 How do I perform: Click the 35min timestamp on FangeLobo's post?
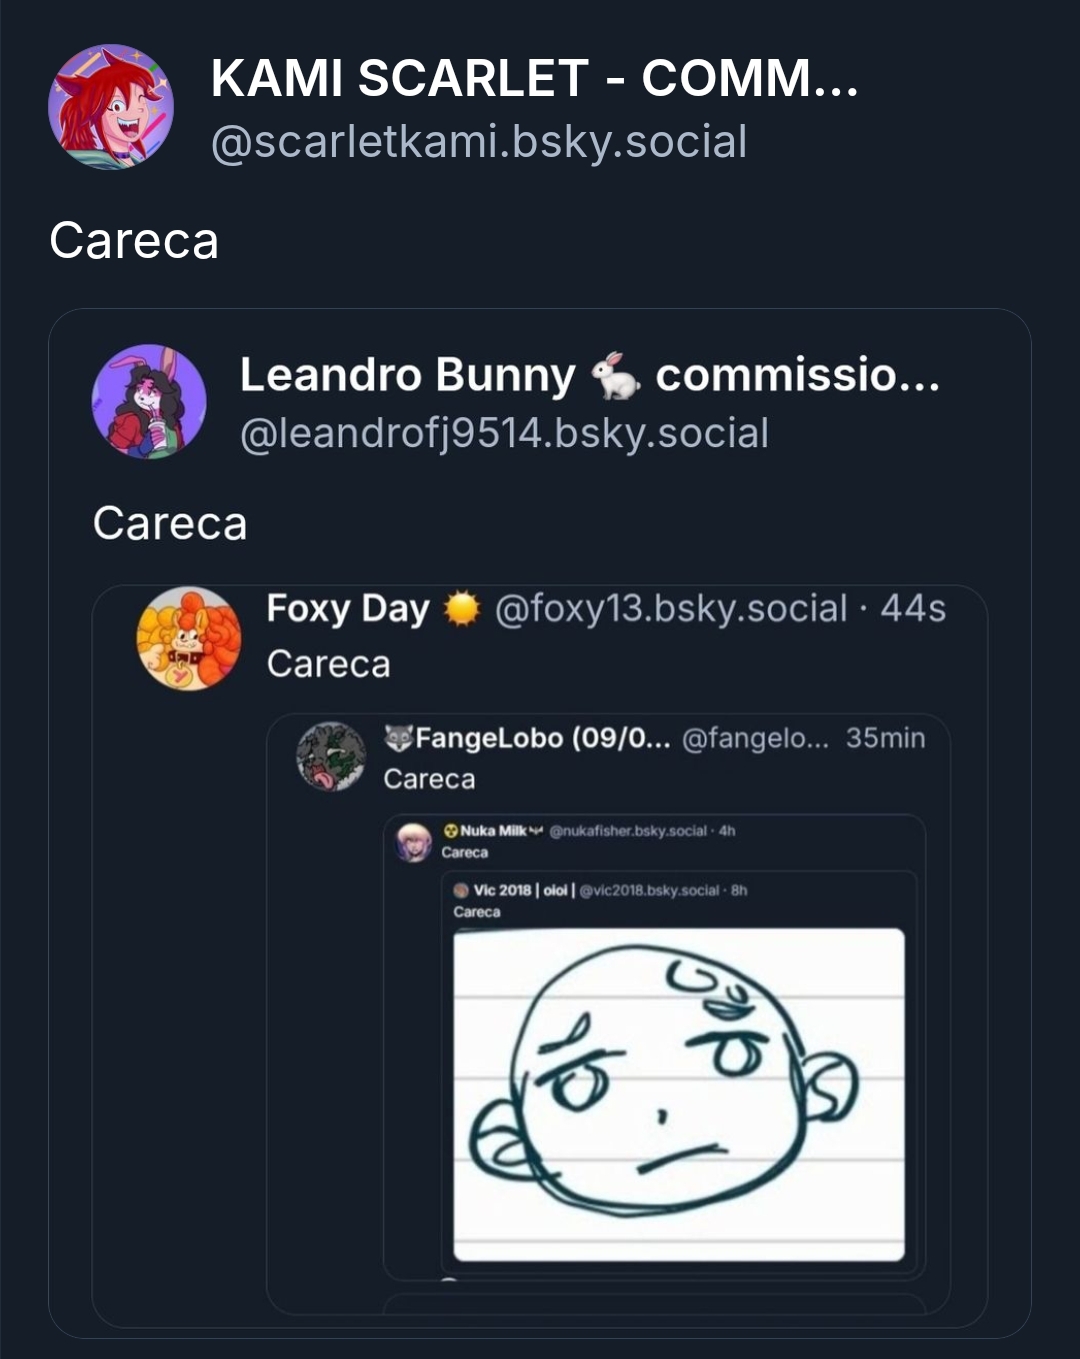[885, 738]
